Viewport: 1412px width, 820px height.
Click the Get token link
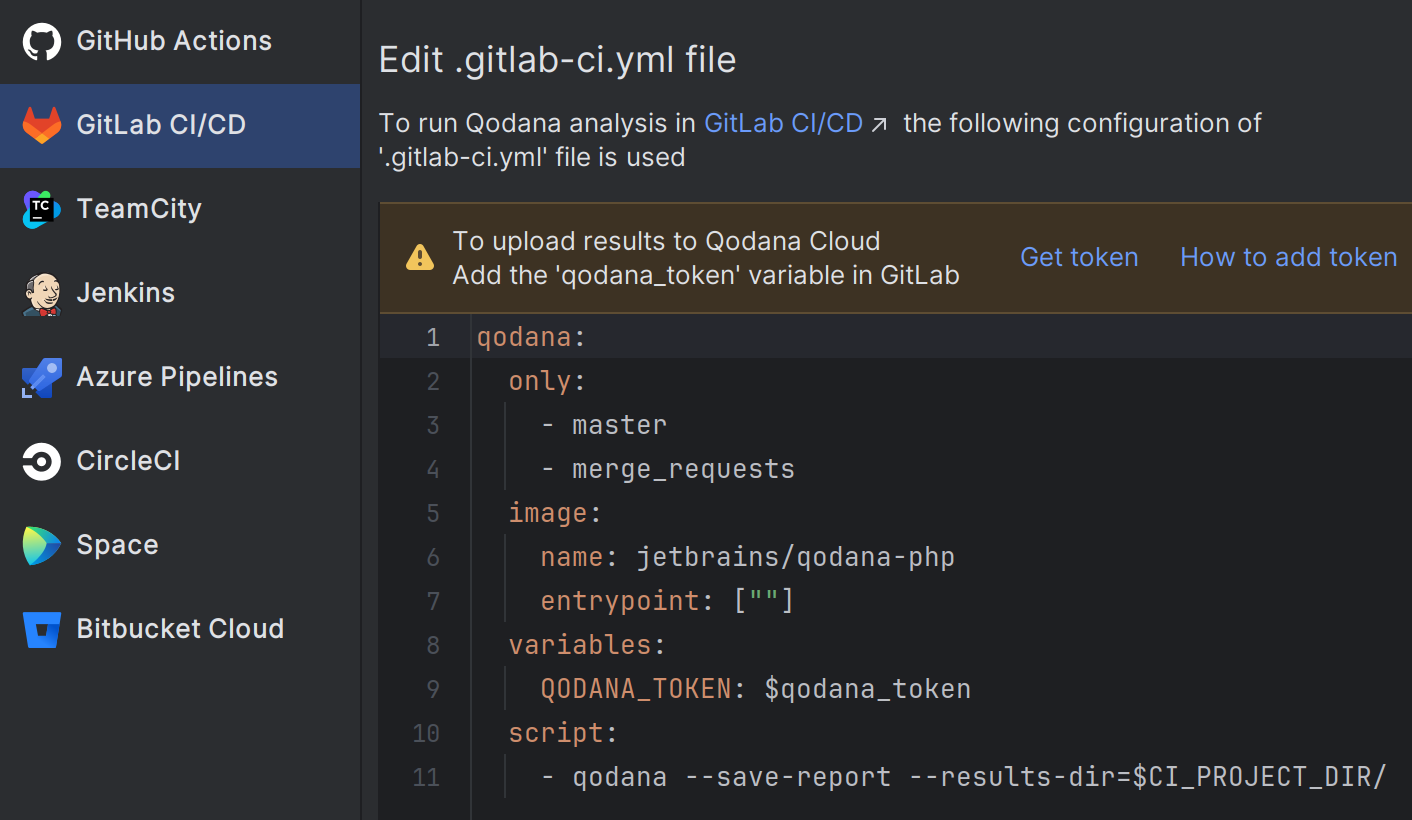point(1079,257)
